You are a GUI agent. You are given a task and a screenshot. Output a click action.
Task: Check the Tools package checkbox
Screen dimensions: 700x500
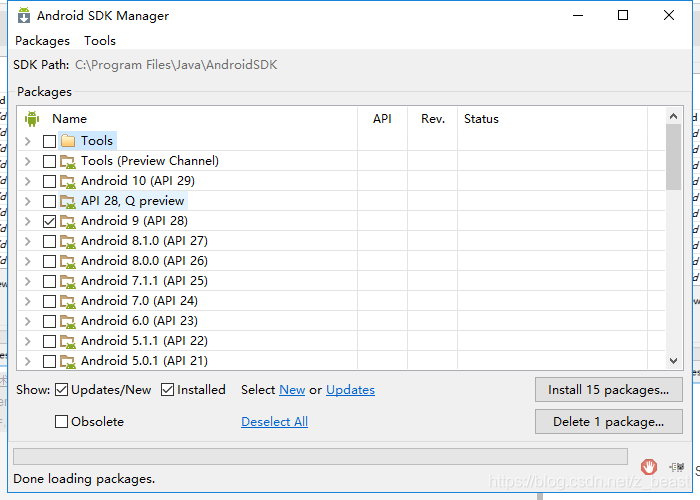(x=49, y=142)
